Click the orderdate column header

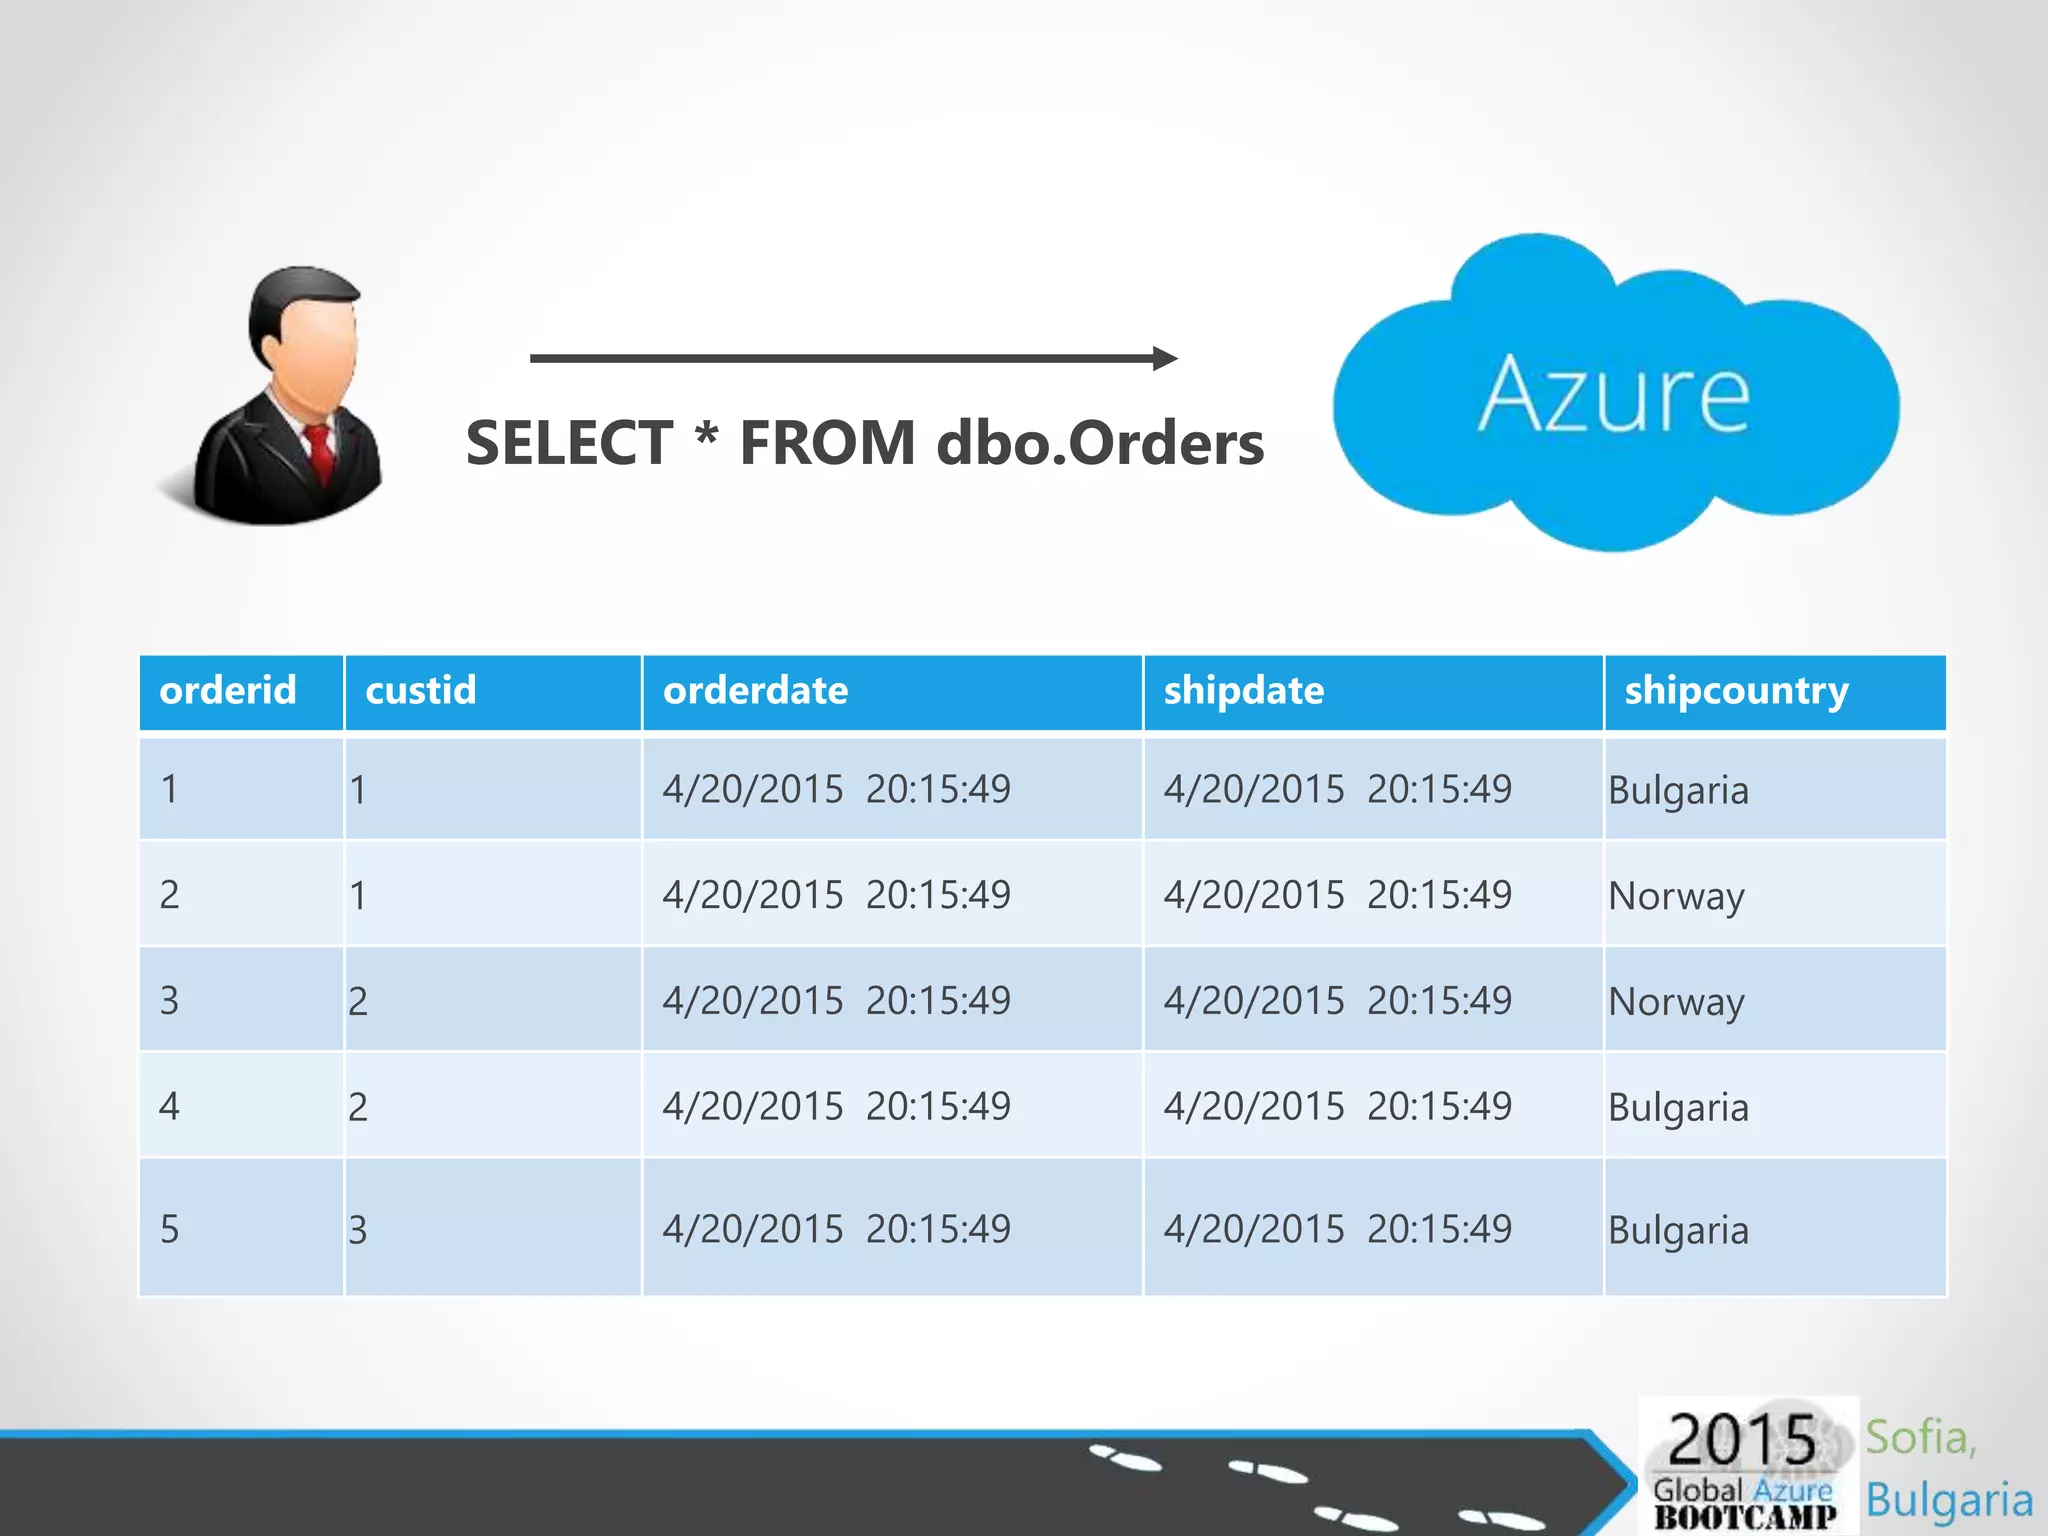756,691
